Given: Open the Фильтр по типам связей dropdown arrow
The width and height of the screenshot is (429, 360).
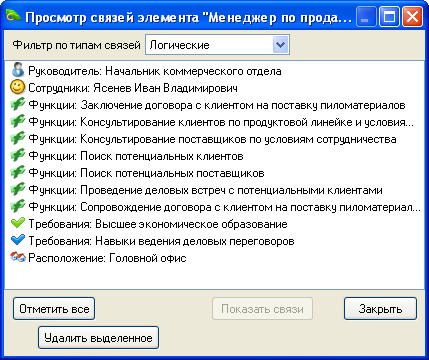Looking at the screenshot, I should pos(280,45).
